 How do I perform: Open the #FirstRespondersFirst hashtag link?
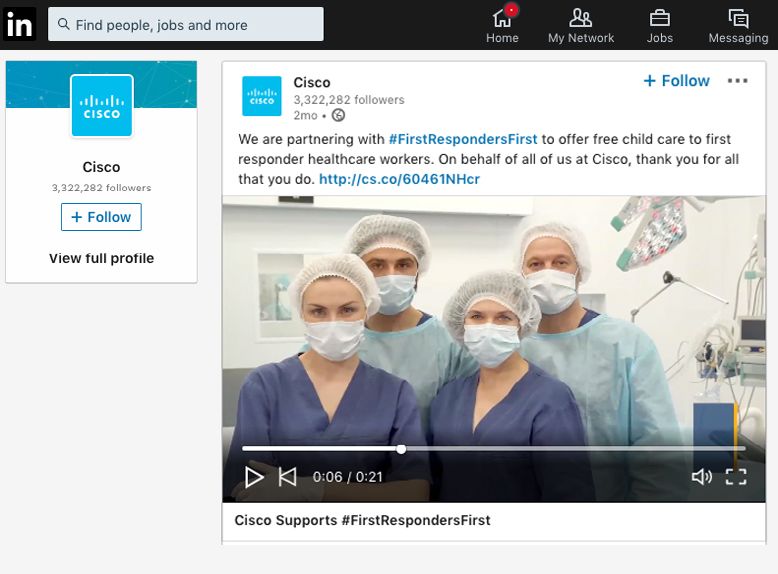pyautogui.click(x=463, y=139)
